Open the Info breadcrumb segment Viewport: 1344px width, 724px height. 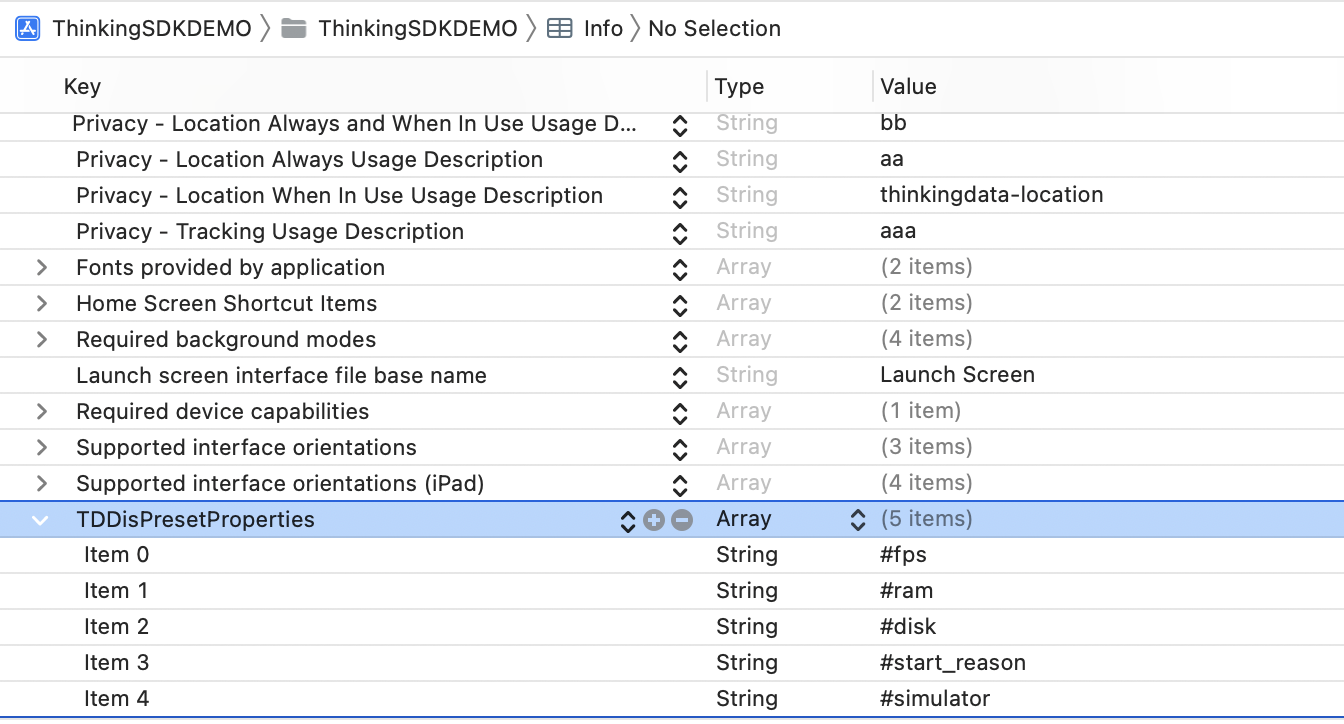(603, 28)
